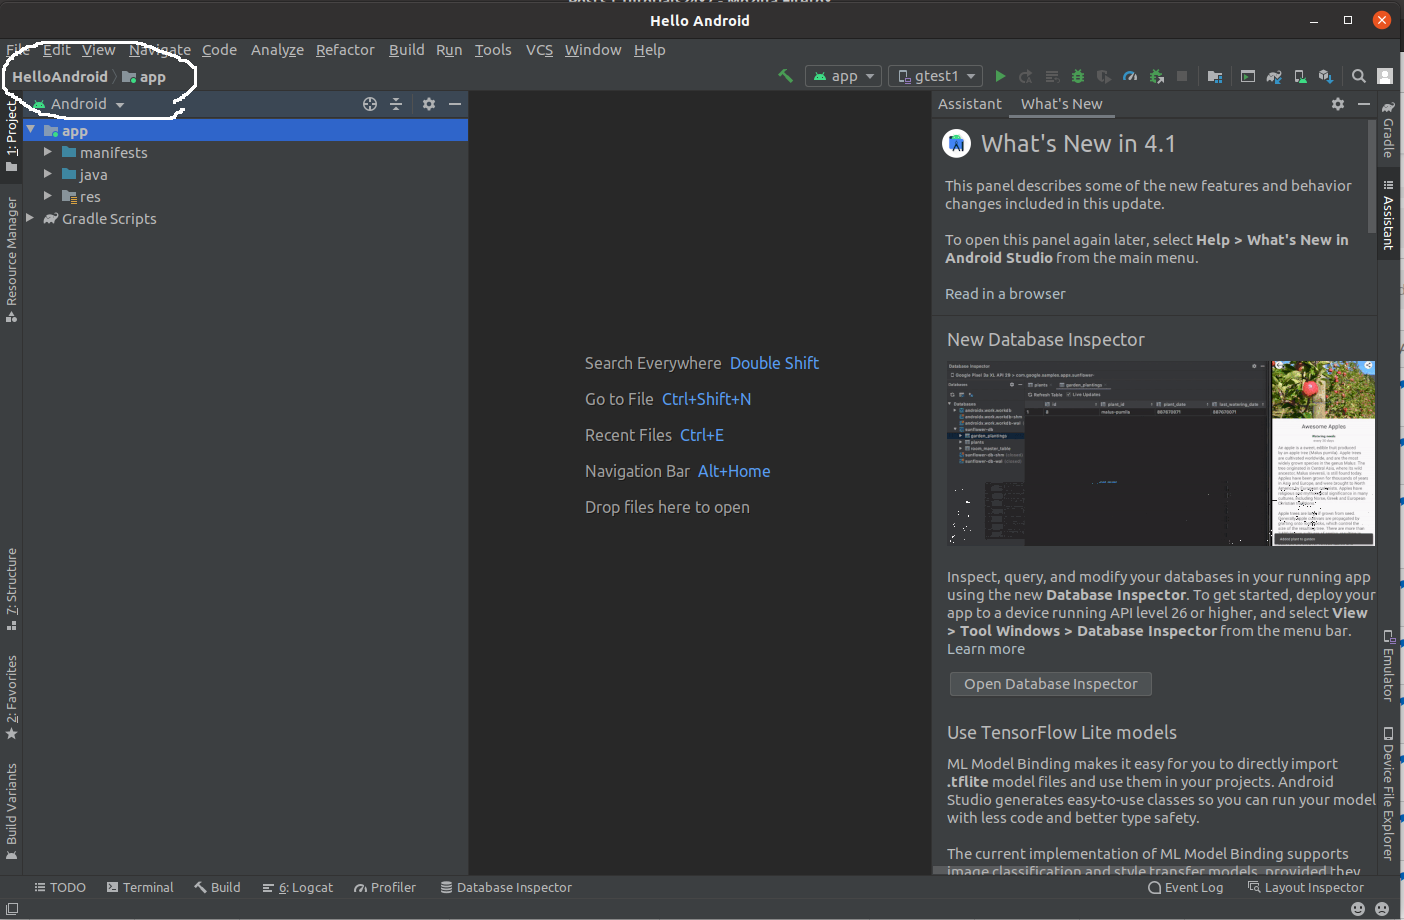Open the Profiler tool window button
Viewport: 1404px width, 920px height.
pos(385,888)
